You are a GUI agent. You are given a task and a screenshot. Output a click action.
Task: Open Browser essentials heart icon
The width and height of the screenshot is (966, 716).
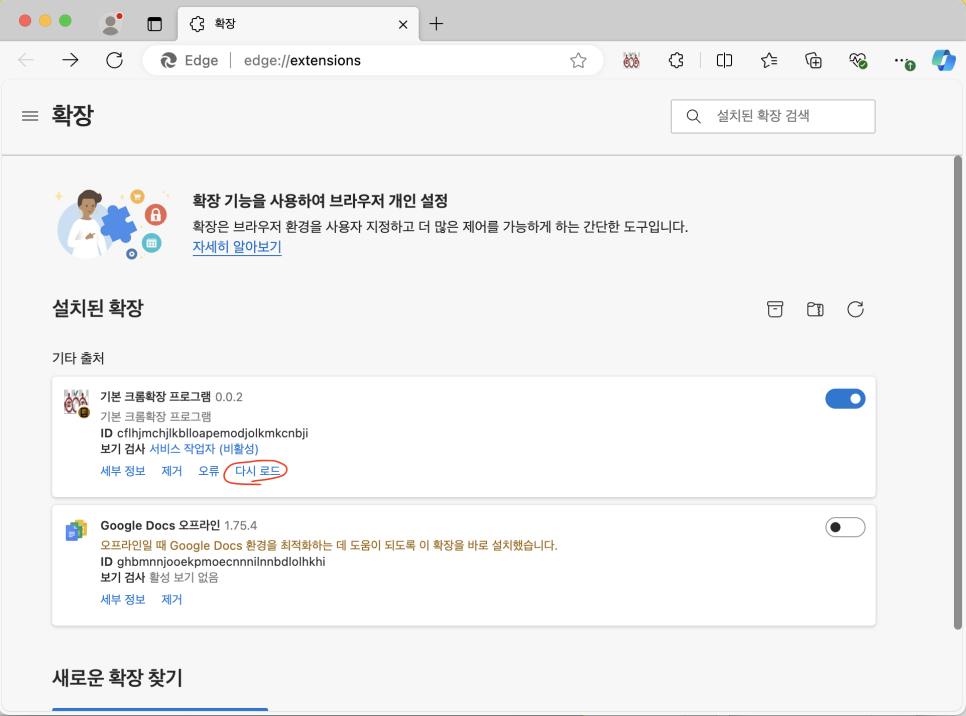point(858,60)
